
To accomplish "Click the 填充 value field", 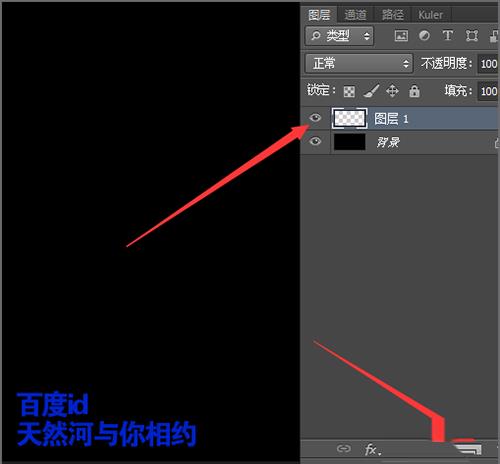I will coord(488,91).
